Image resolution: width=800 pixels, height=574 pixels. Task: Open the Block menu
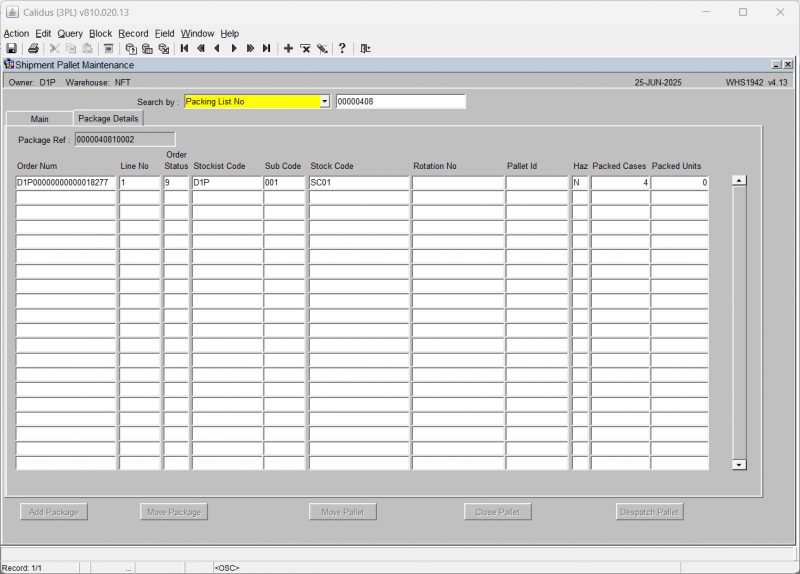[x=101, y=34]
